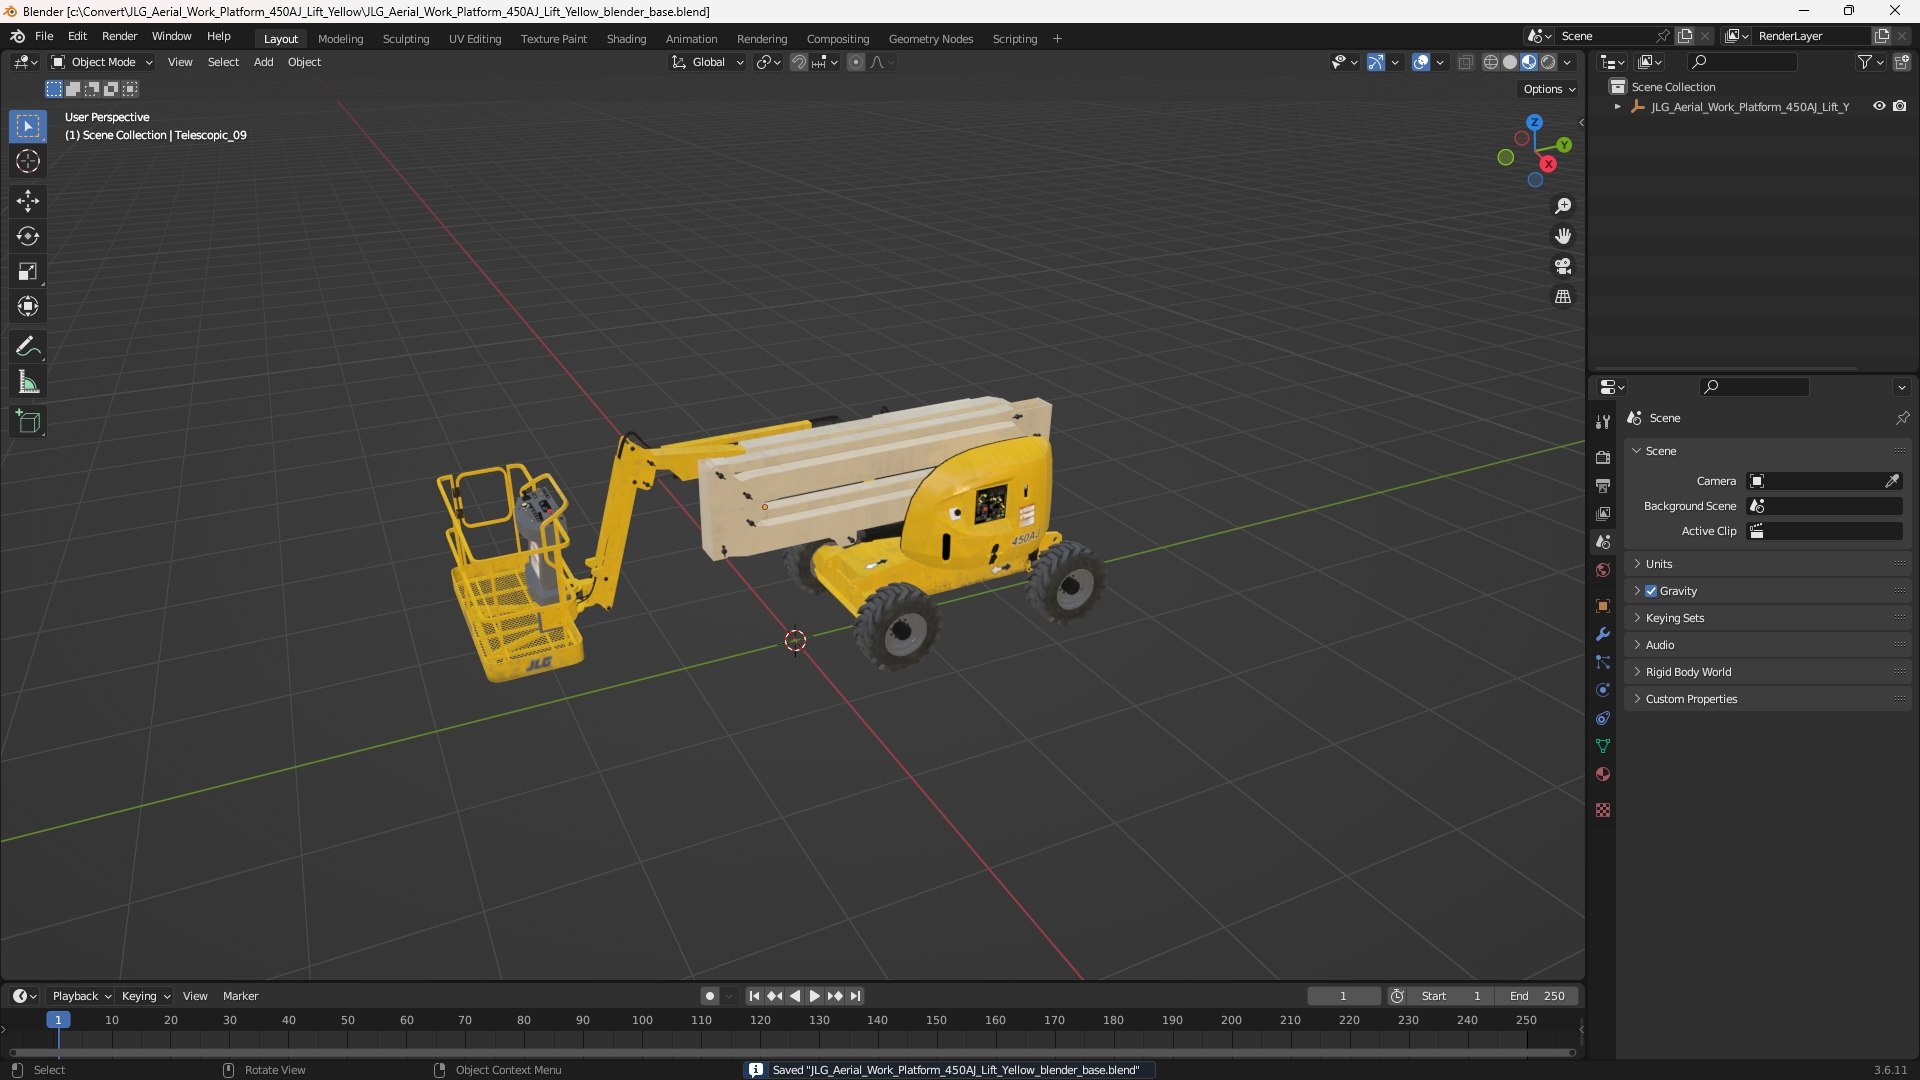The height and width of the screenshot is (1080, 1920).
Task: Open the Add menu in viewport header
Action: point(263,62)
